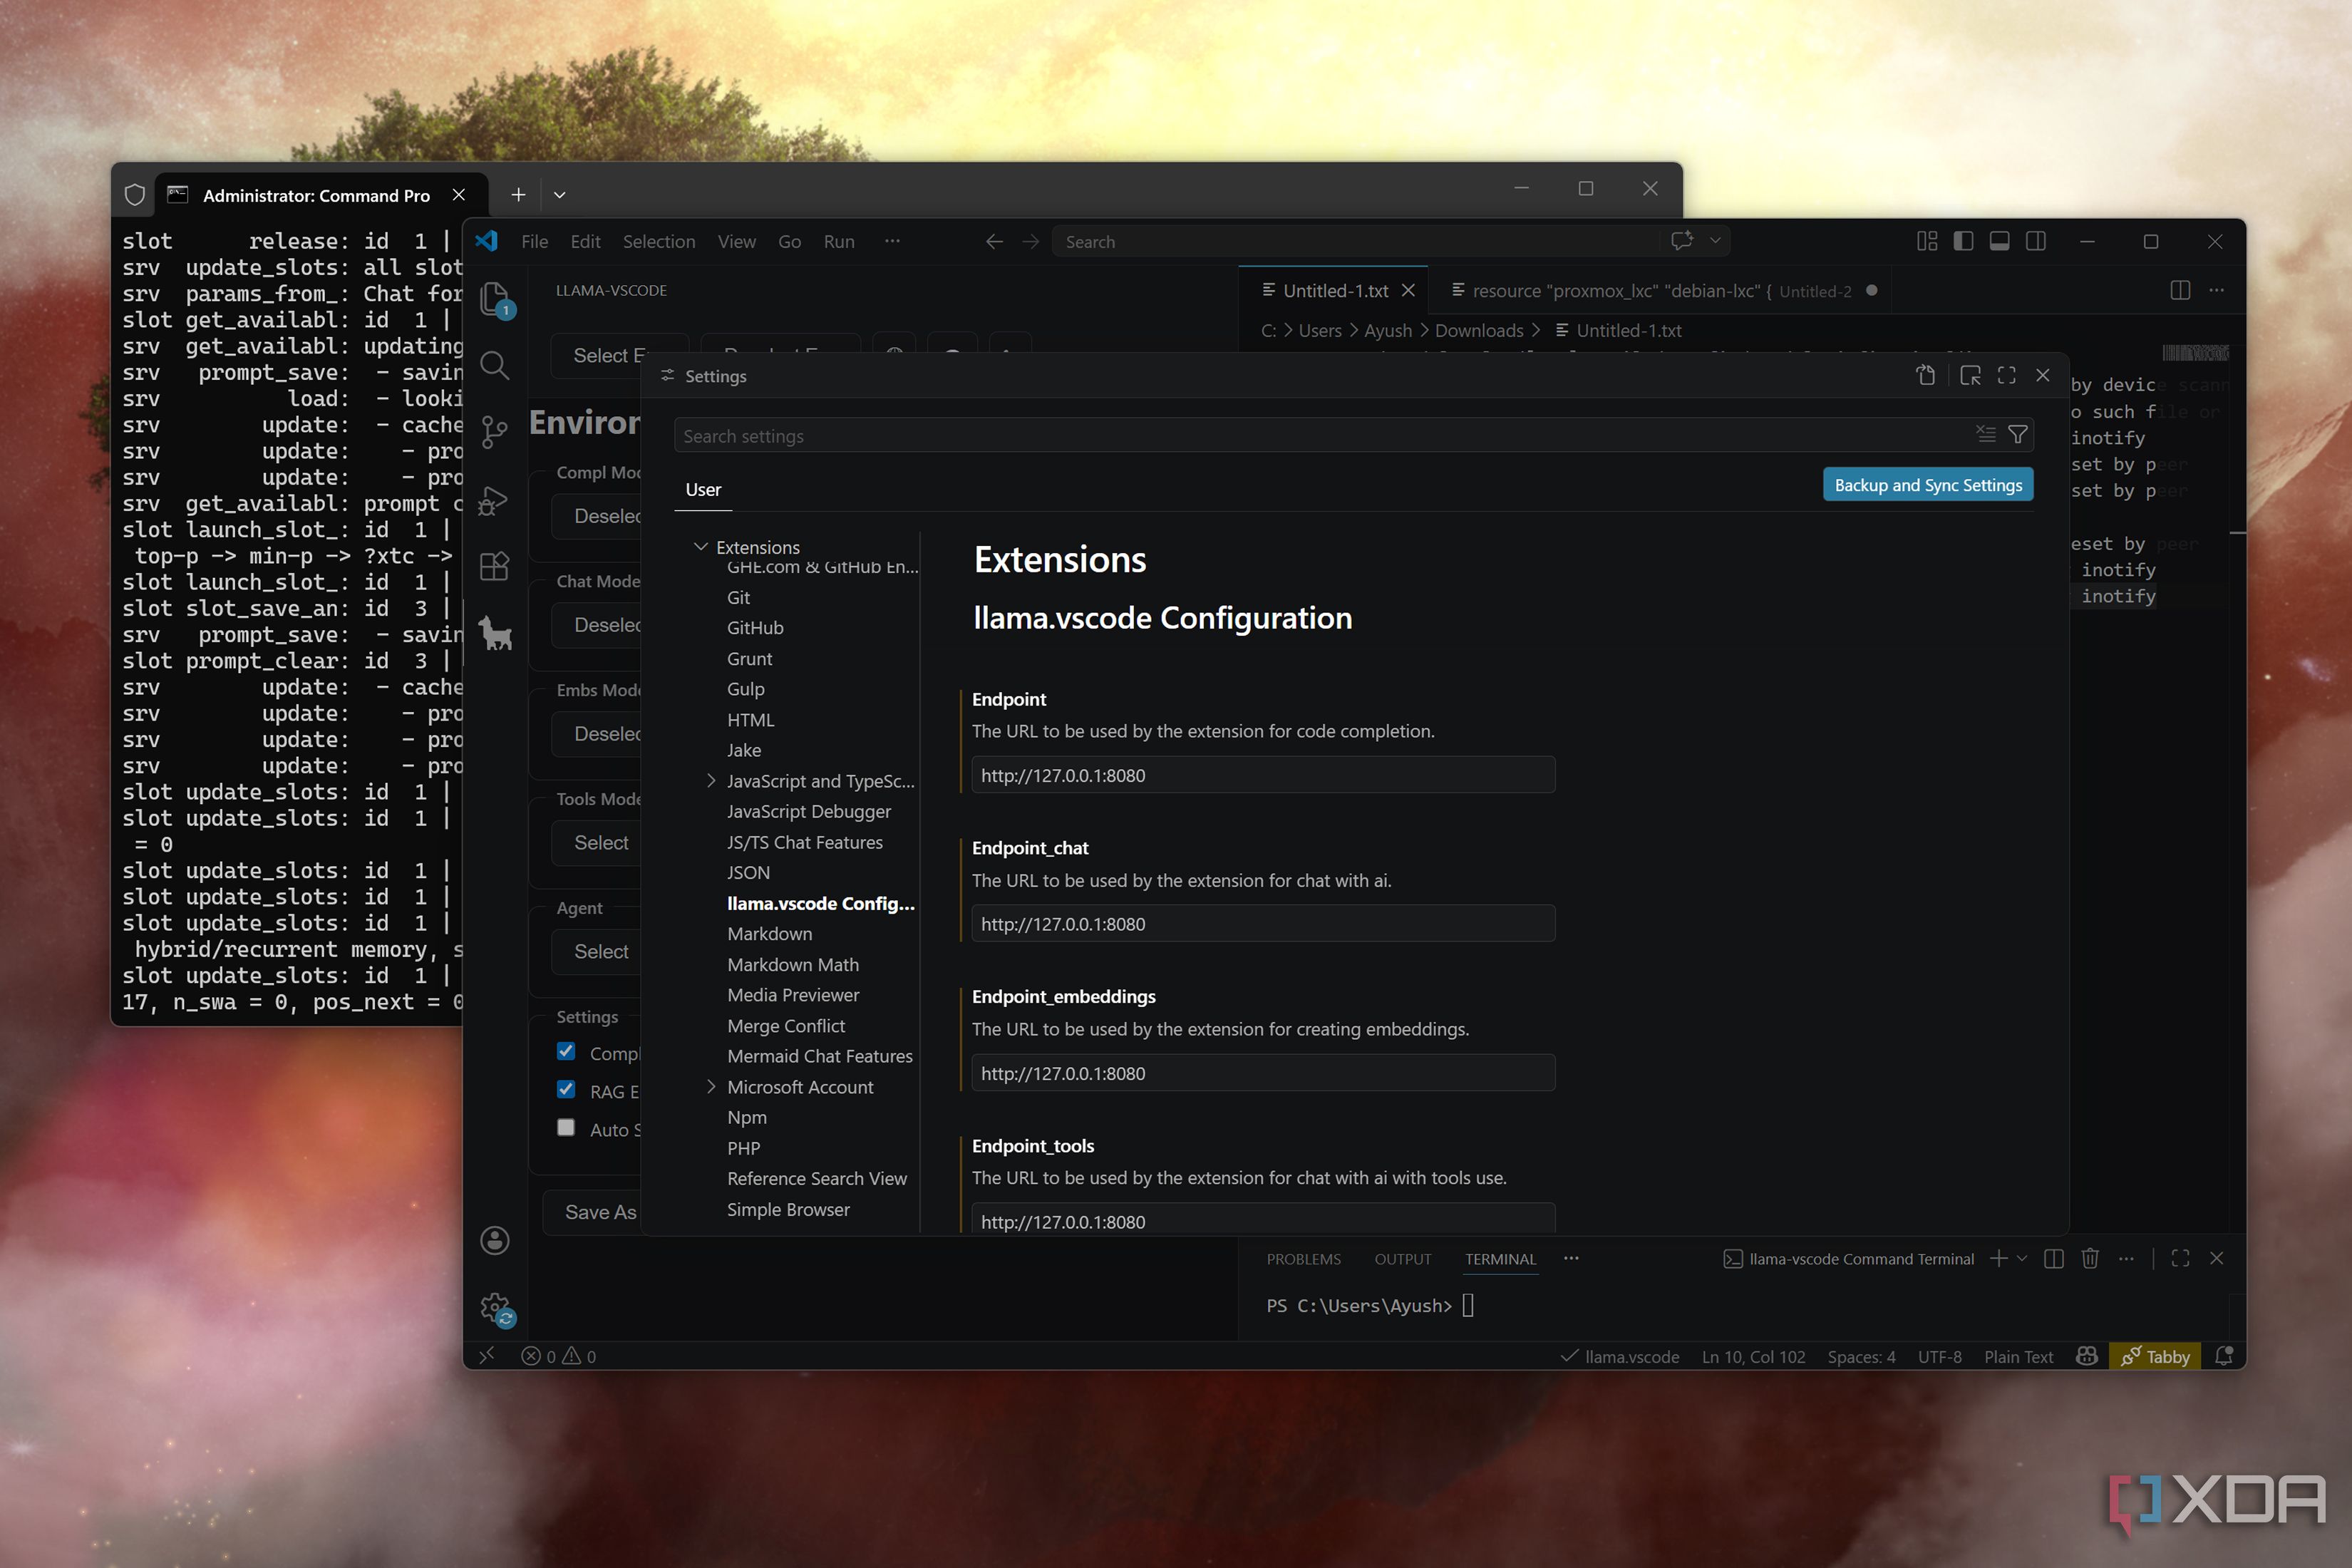Open the File menu
2352x1568 pixels.
[x=534, y=241]
